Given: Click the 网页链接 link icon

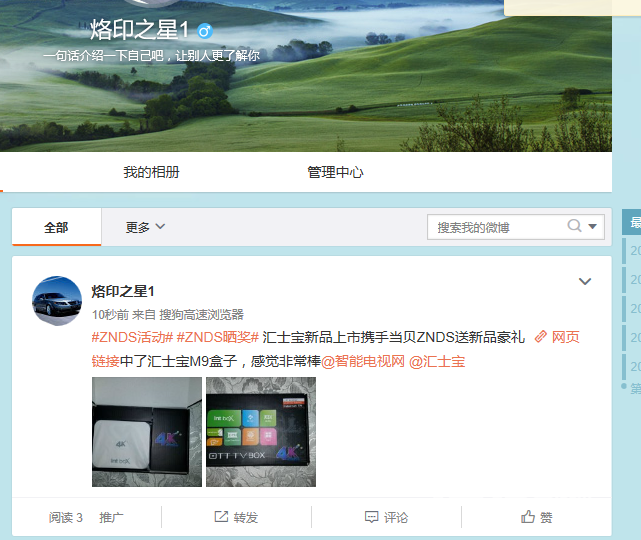Looking at the screenshot, I should coord(540,337).
